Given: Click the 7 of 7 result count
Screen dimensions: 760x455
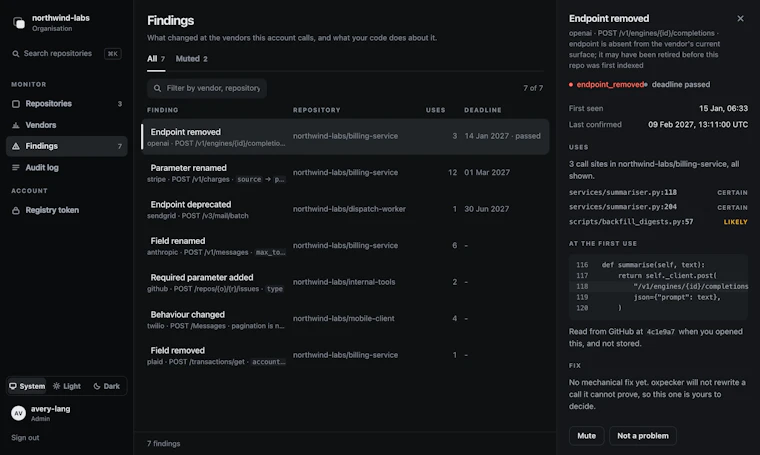Looking at the screenshot, I should pos(533,88).
